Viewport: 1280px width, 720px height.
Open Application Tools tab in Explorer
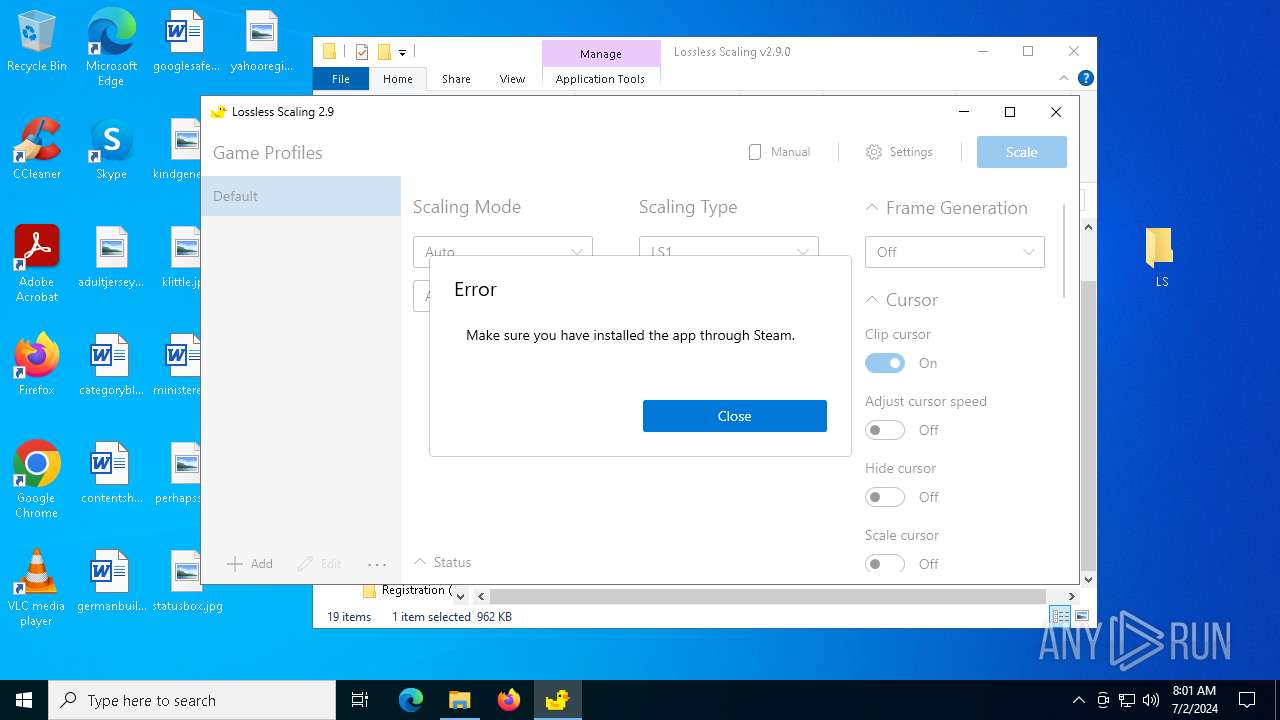600,79
